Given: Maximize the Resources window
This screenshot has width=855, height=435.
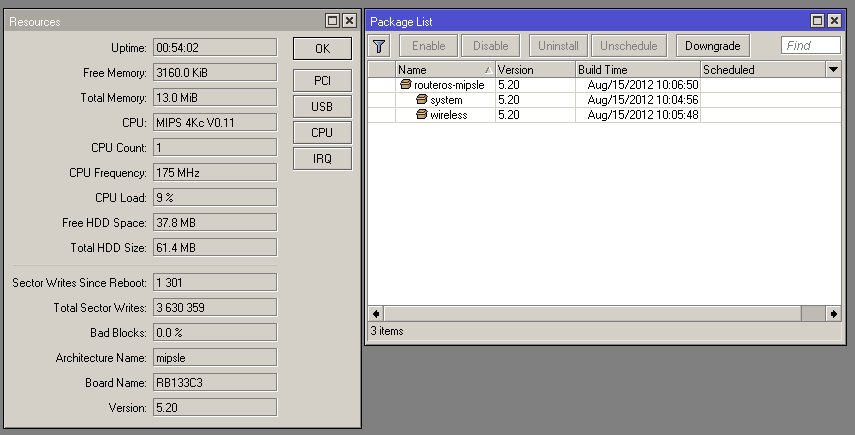Looking at the screenshot, I should coord(332,21).
